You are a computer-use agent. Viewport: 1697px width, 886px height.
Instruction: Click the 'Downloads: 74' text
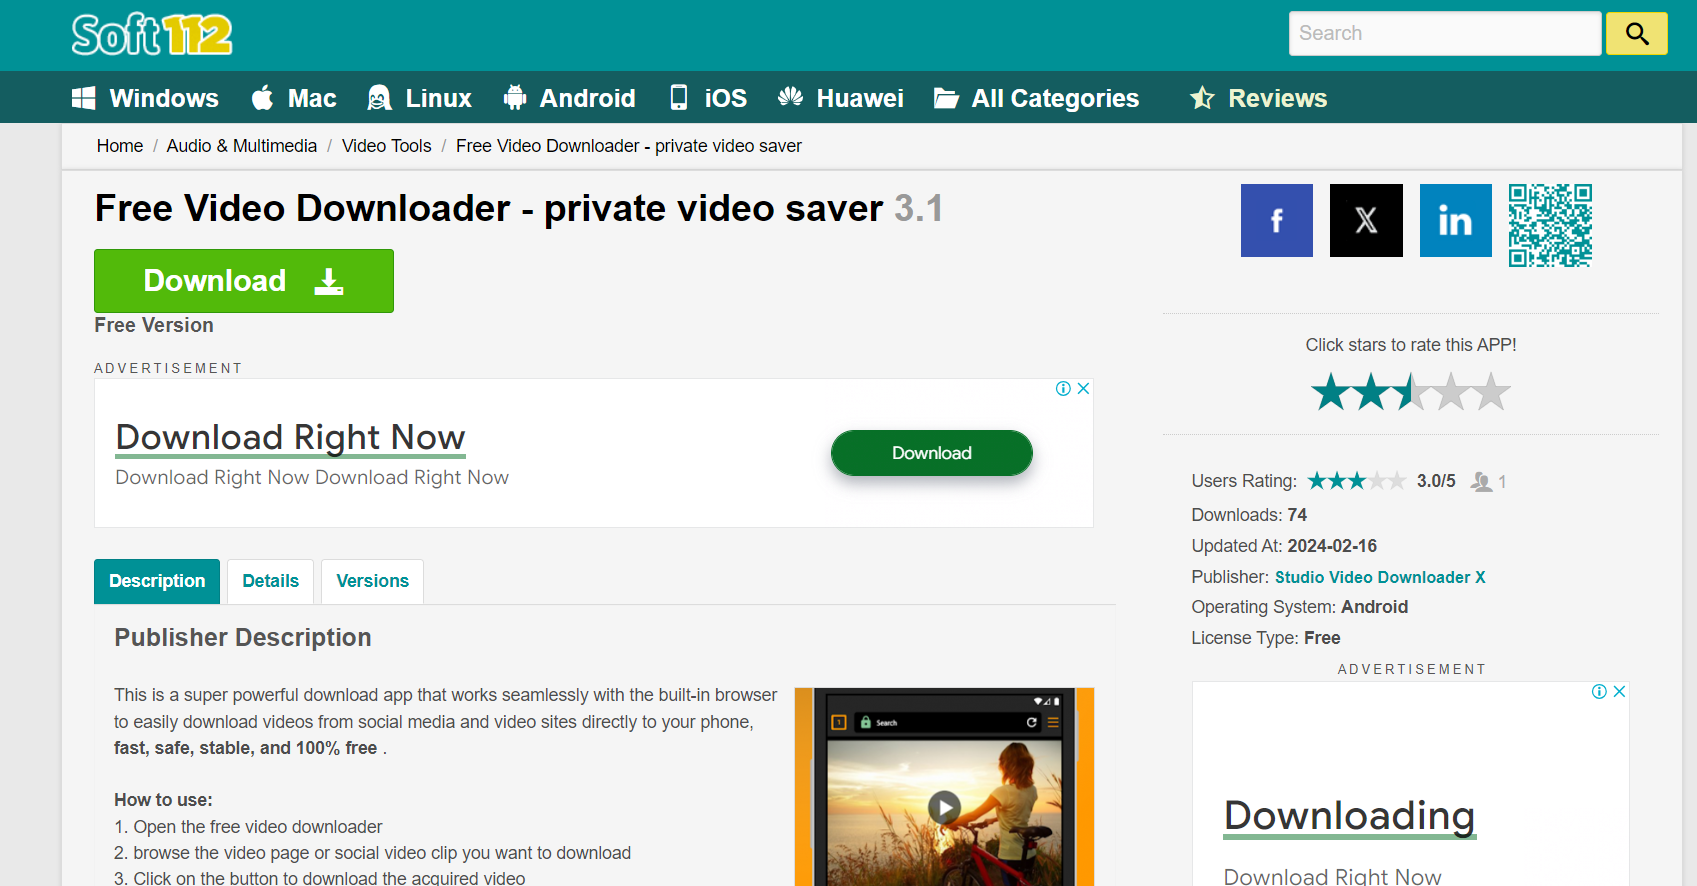click(x=1249, y=515)
